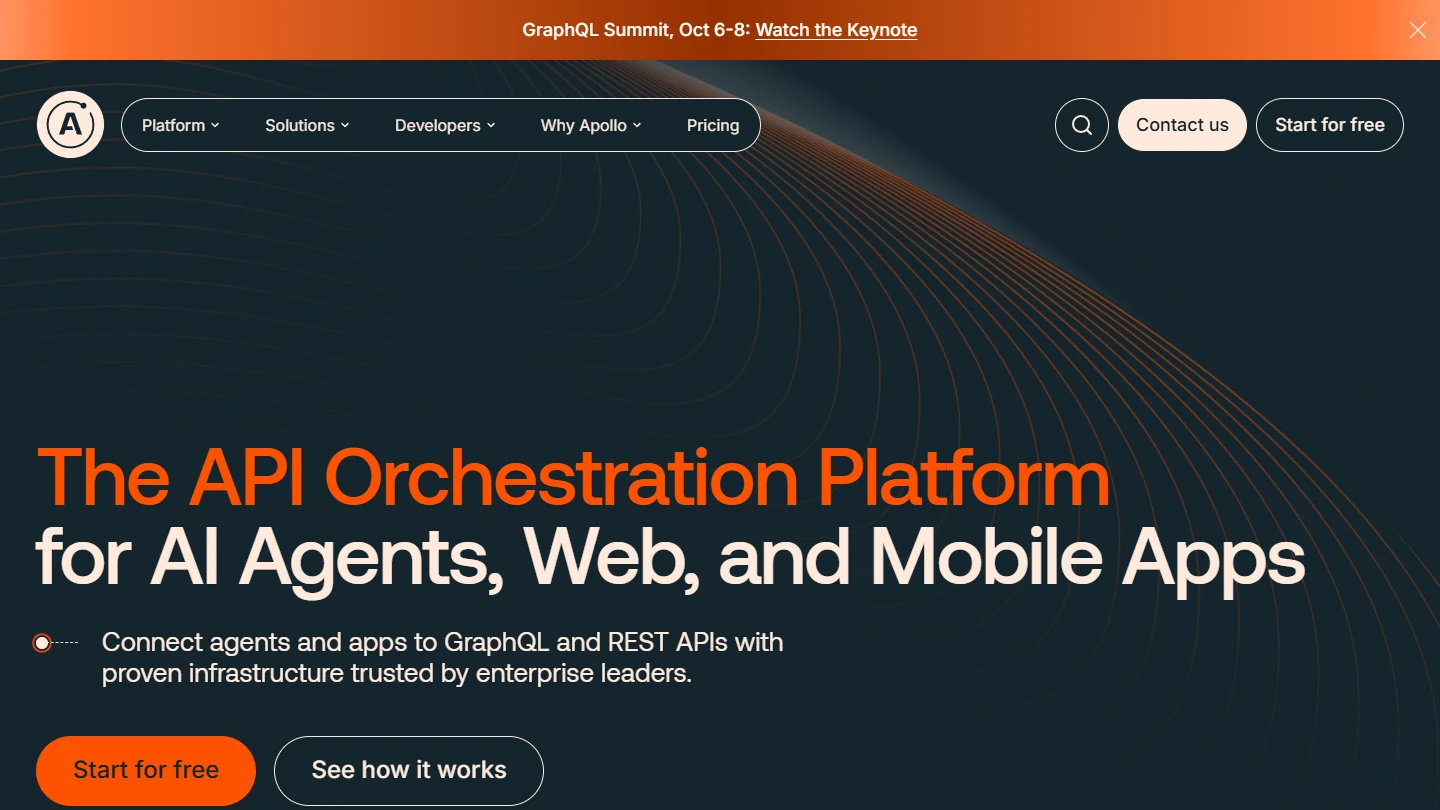Click the Developers dropdown arrow

coord(491,126)
